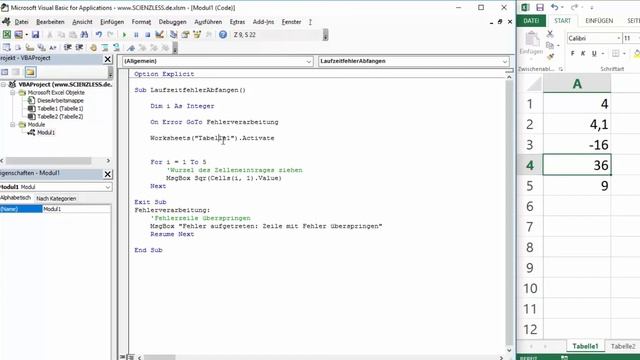Viewport: 640px width, 360px height.
Task: Click View Object in the Project panel
Action: pos(16,72)
